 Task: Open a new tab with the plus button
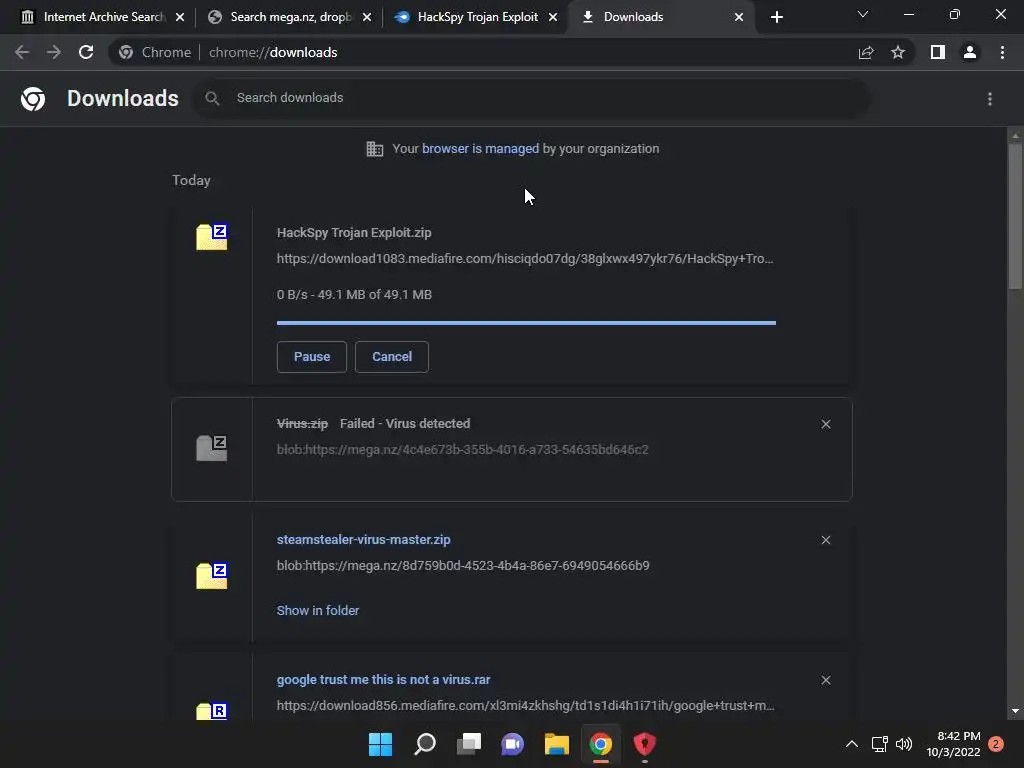pos(776,17)
